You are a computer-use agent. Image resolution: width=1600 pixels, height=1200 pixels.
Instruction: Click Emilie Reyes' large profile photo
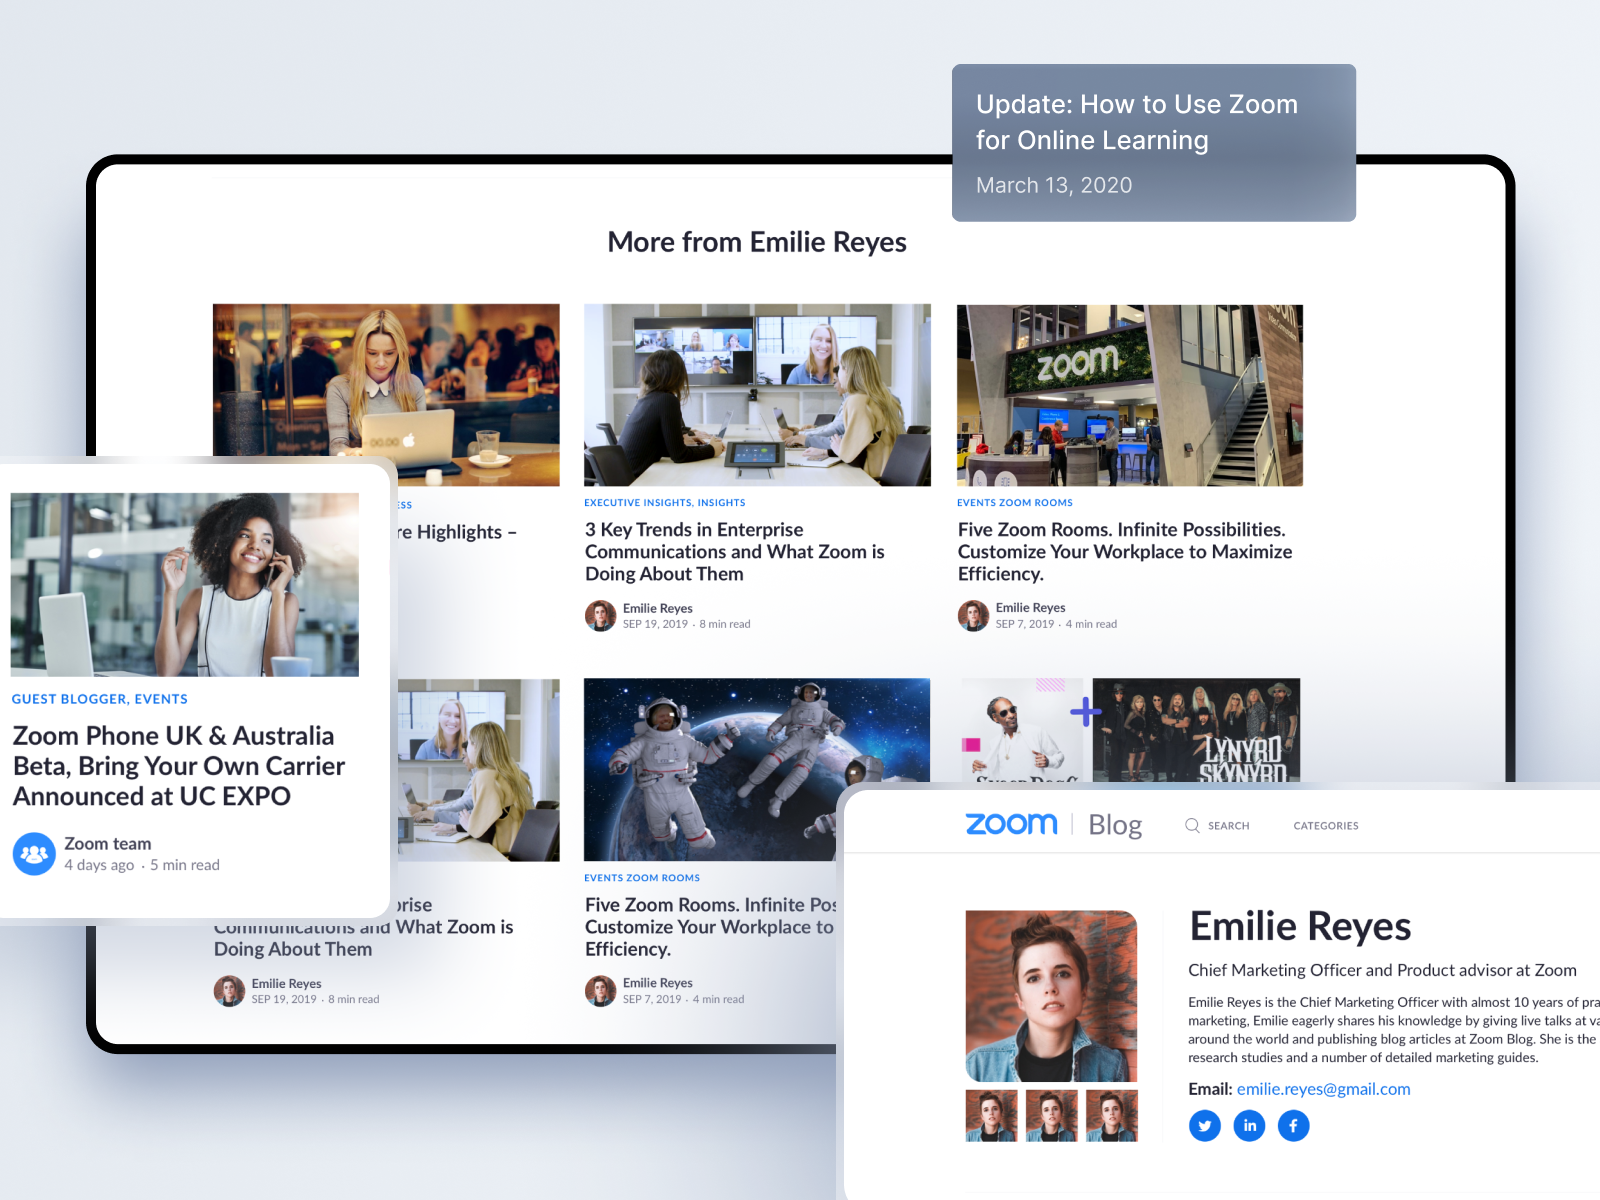click(1051, 996)
